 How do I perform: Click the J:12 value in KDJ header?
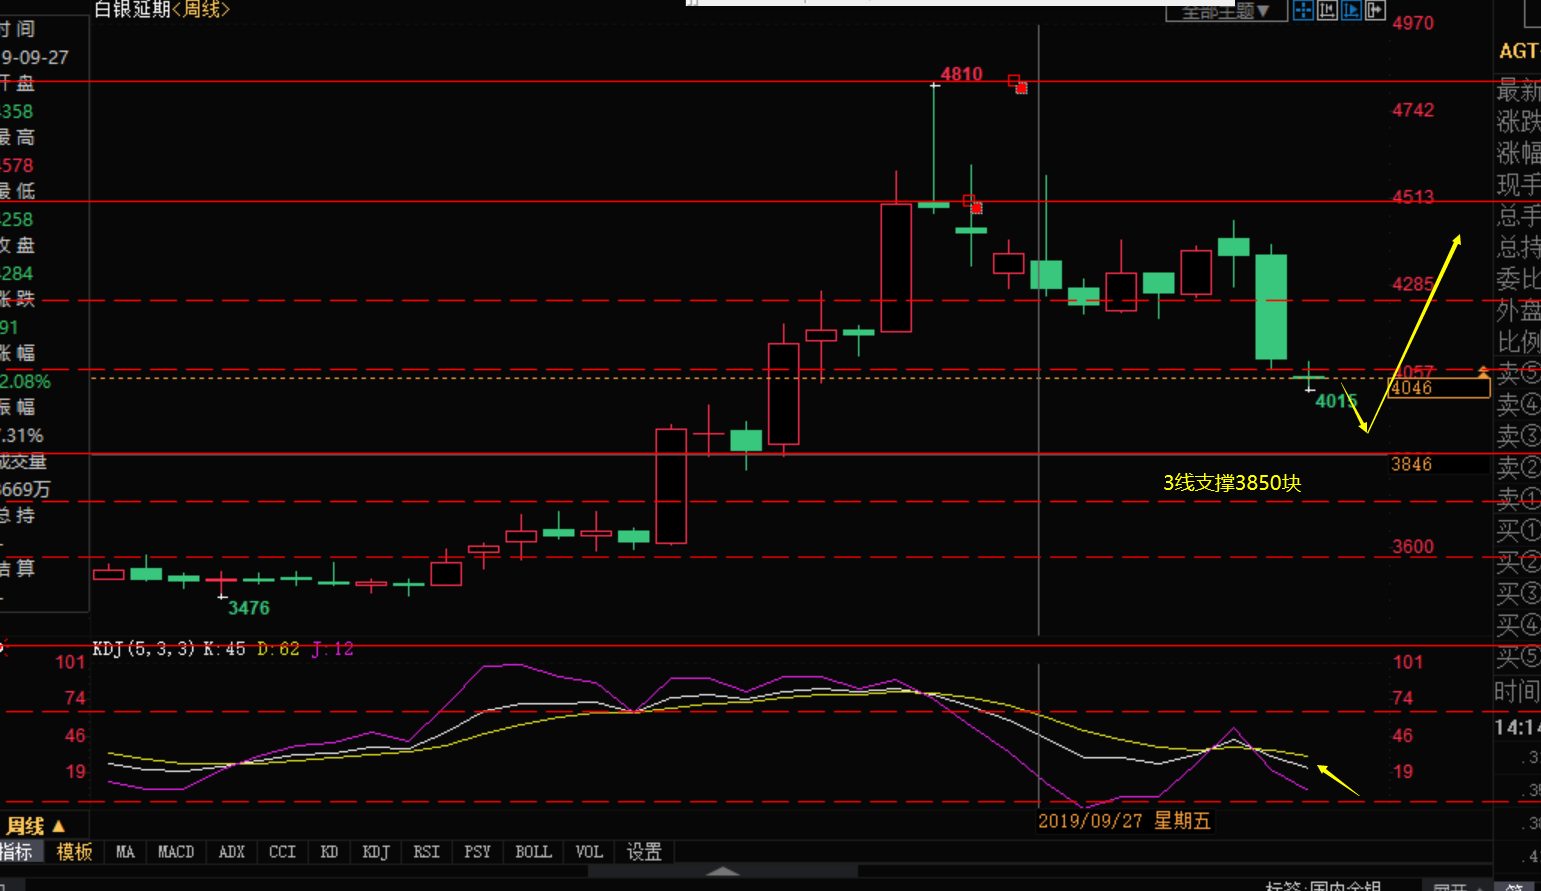click(333, 649)
